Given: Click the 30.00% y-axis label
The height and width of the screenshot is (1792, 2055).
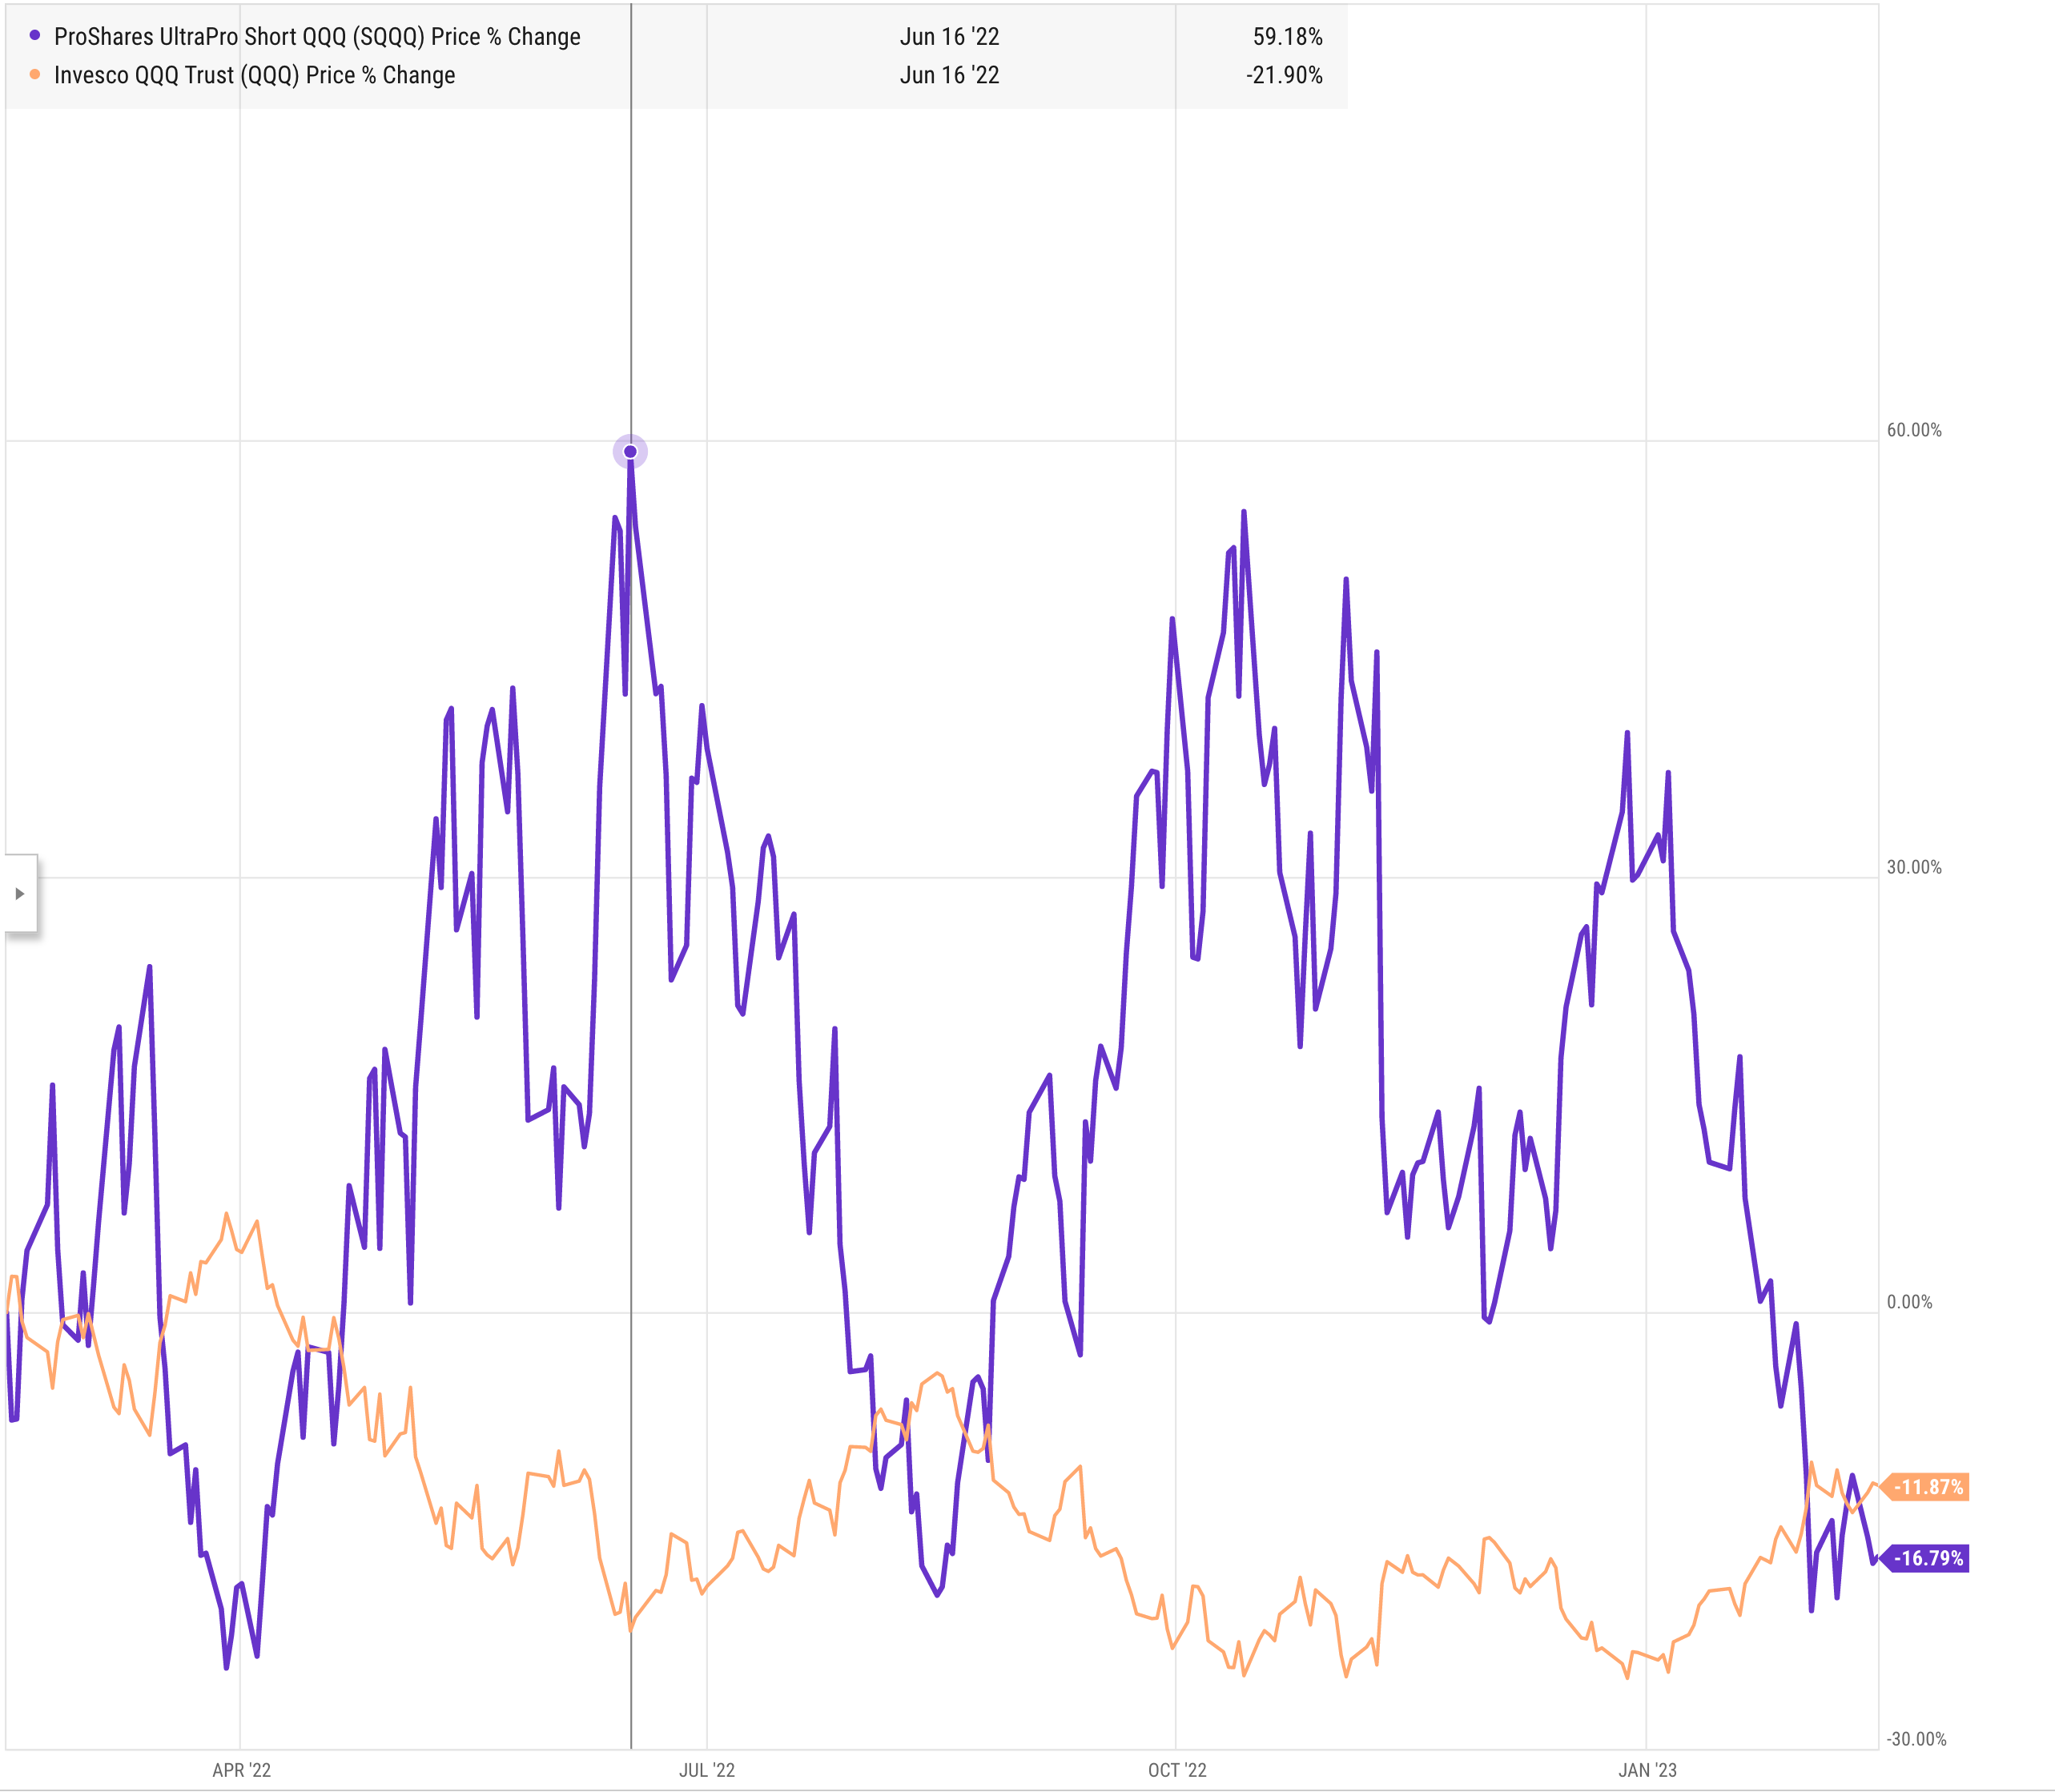Looking at the screenshot, I should 1914,867.
